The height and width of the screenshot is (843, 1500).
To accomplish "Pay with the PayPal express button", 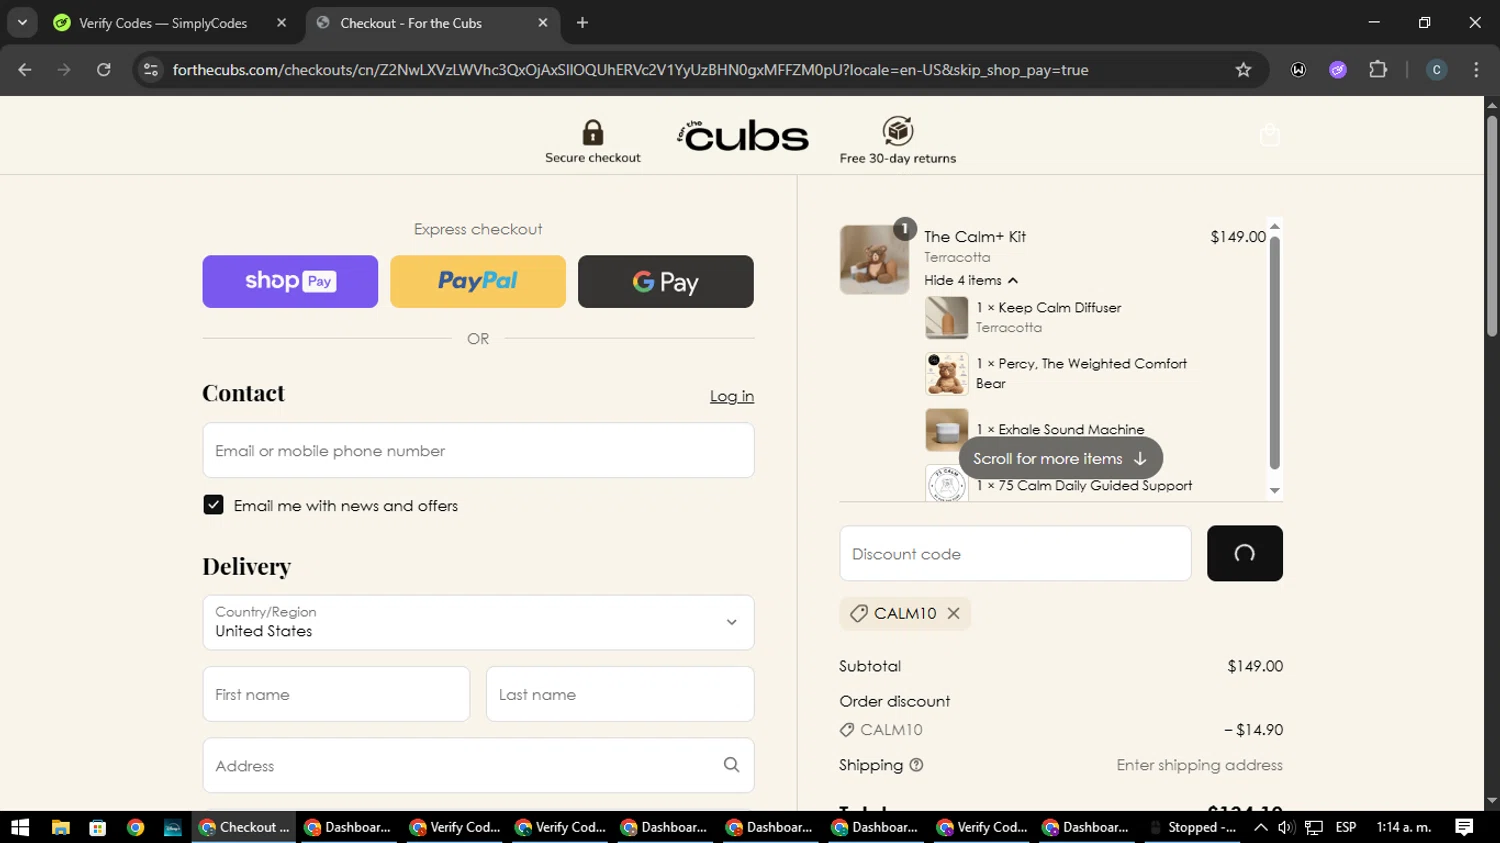I will click(x=478, y=281).
